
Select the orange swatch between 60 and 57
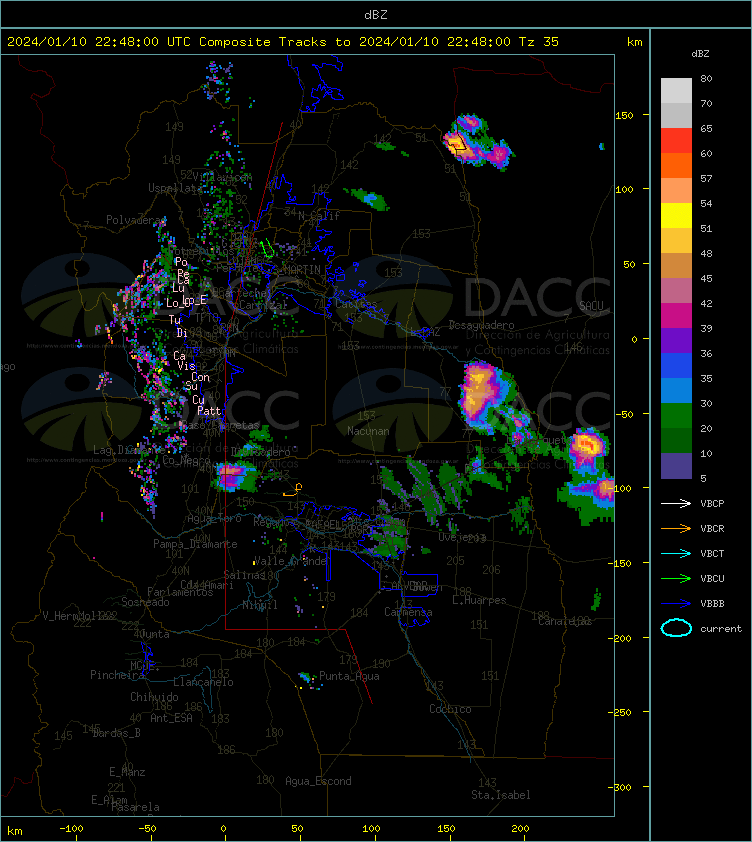pos(676,165)
